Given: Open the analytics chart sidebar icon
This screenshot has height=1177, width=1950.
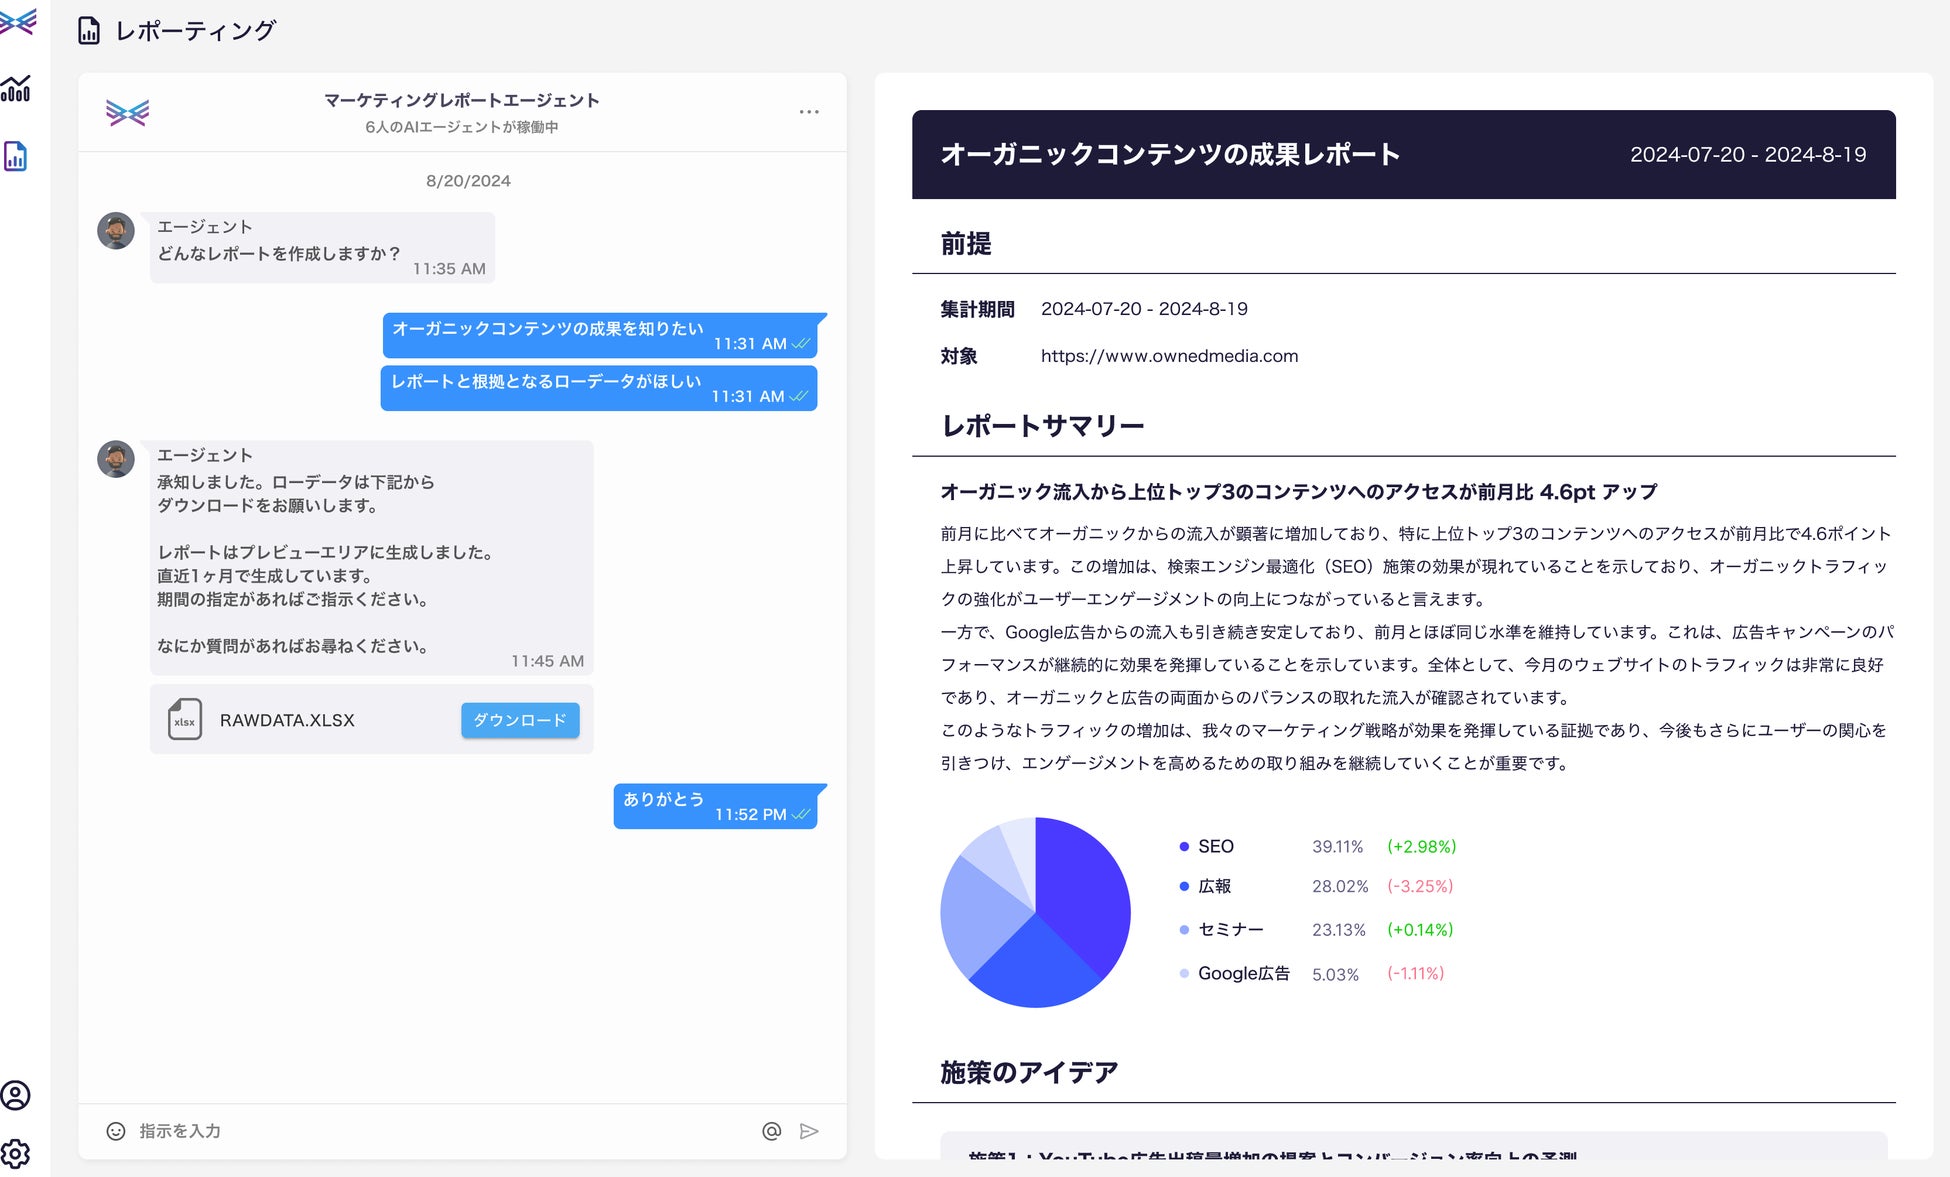Looking at the screenshot, I should tap(16, 89).
